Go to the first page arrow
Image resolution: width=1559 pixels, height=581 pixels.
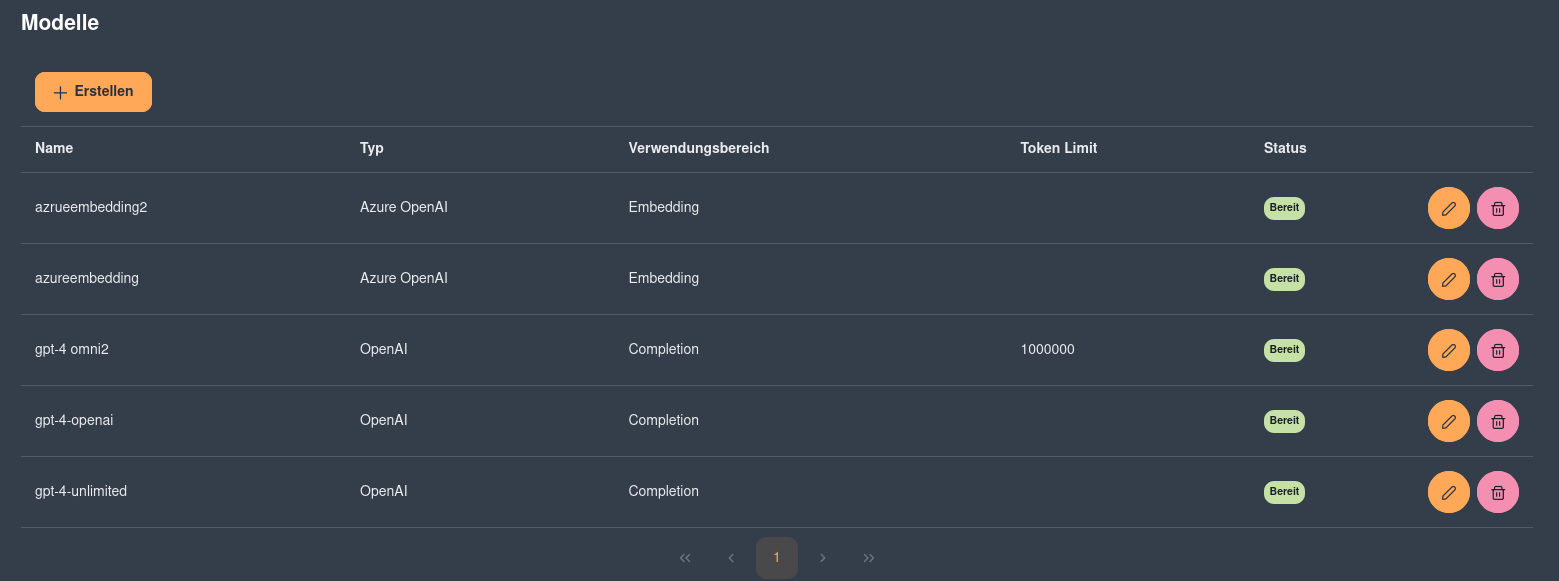tap(685, 558)
